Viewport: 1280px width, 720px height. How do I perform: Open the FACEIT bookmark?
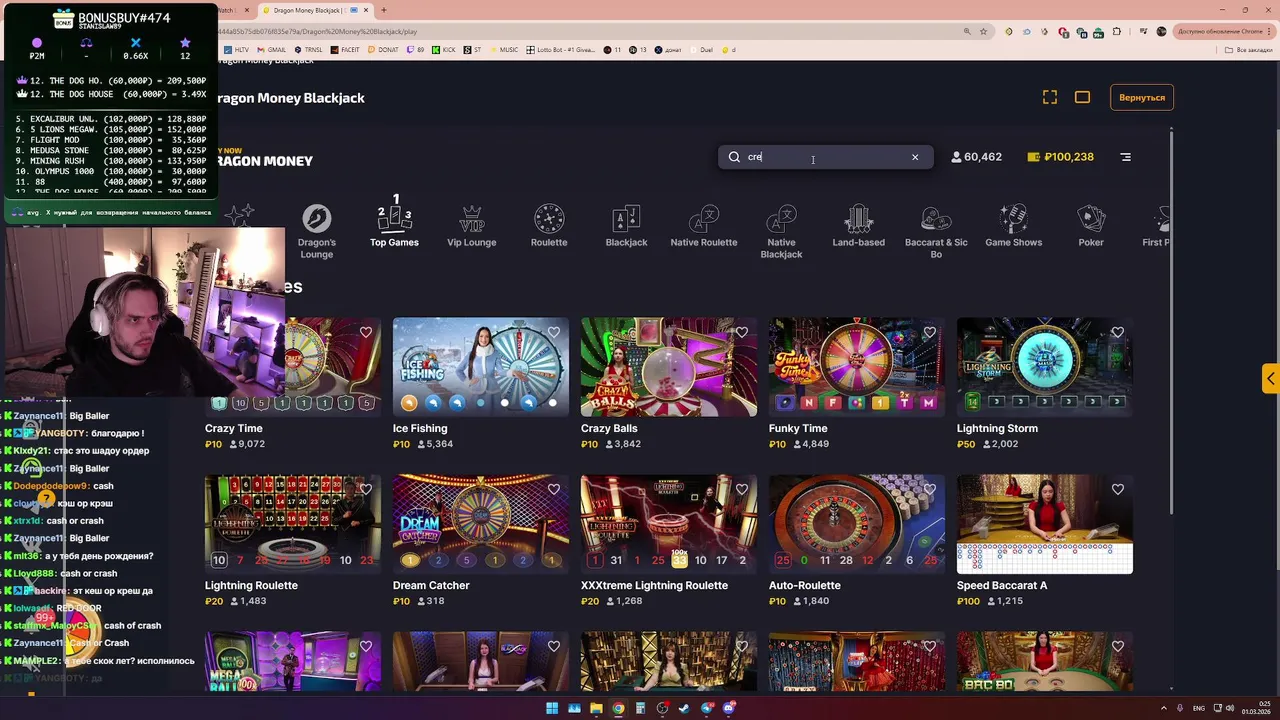[346, 49]
